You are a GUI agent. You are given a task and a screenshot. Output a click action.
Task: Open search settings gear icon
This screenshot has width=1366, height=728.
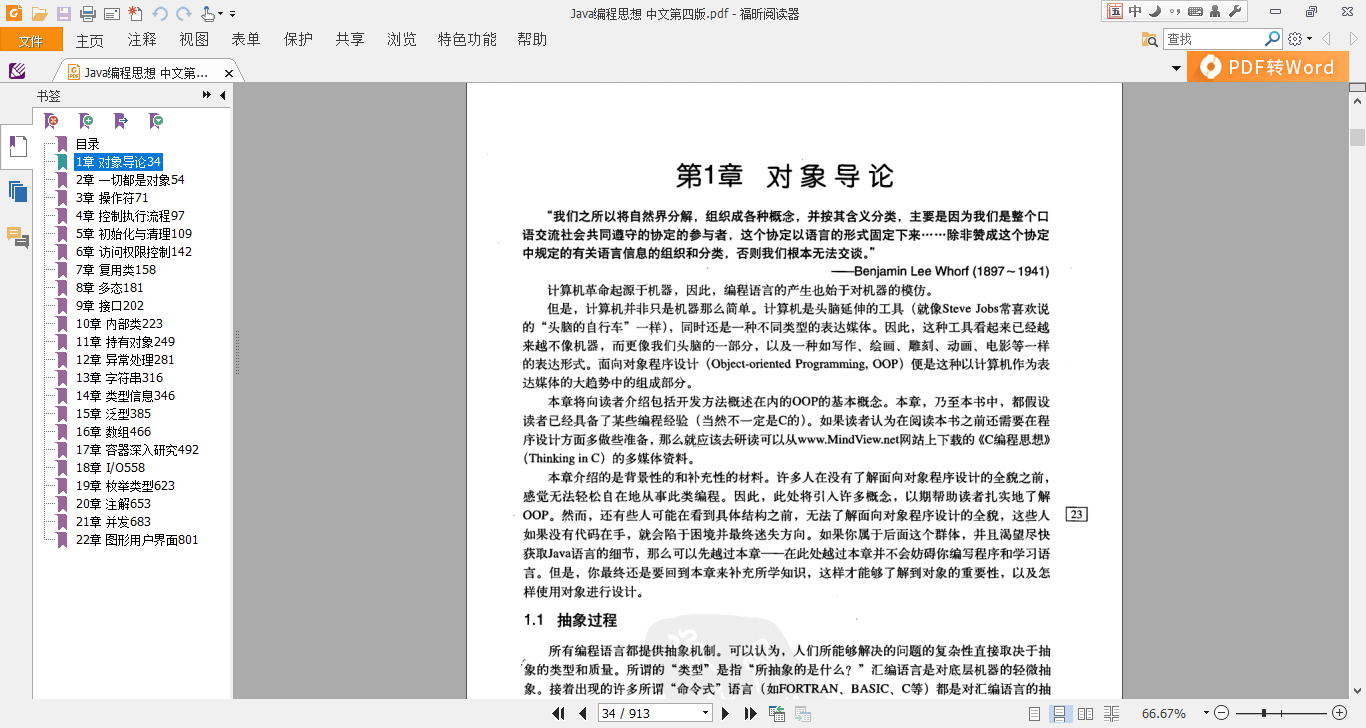point(1296,39)
